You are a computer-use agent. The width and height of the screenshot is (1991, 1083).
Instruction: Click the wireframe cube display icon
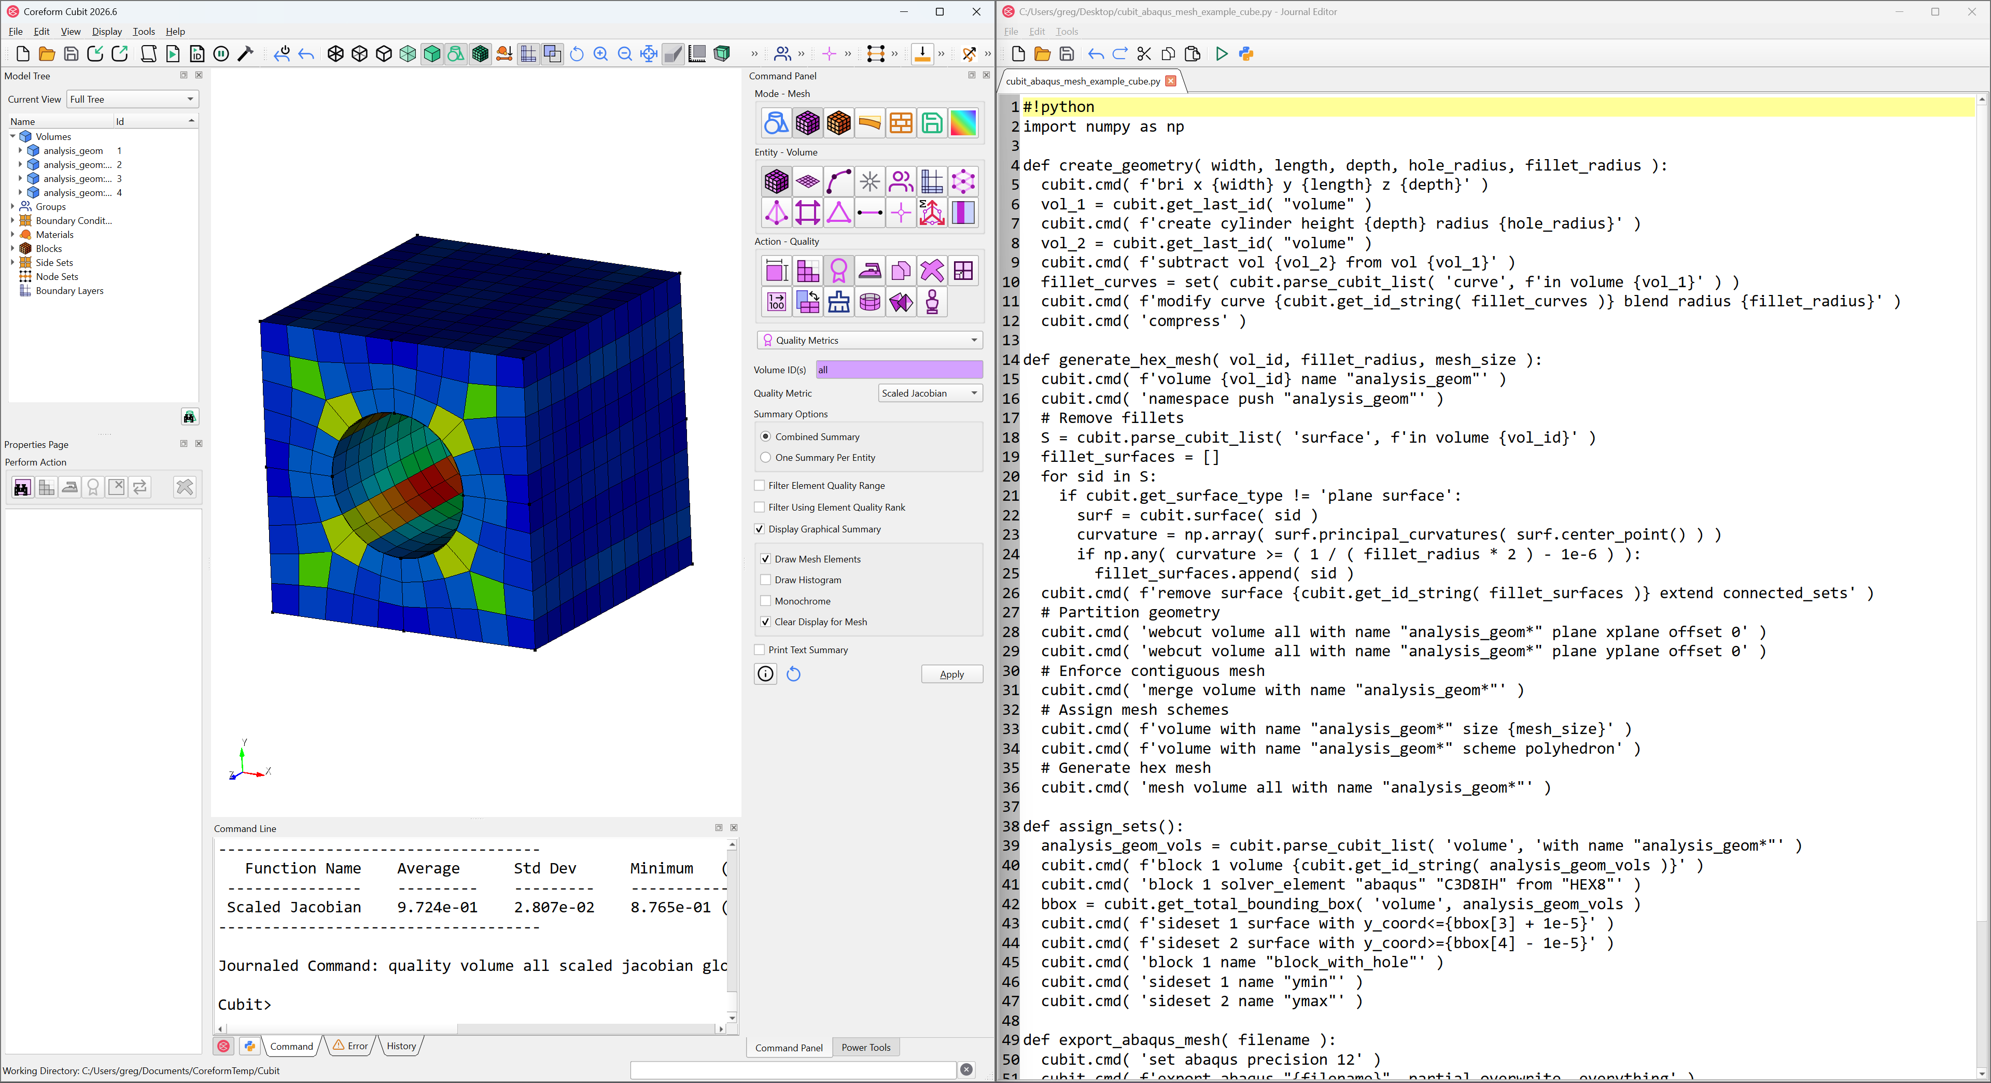335,54
